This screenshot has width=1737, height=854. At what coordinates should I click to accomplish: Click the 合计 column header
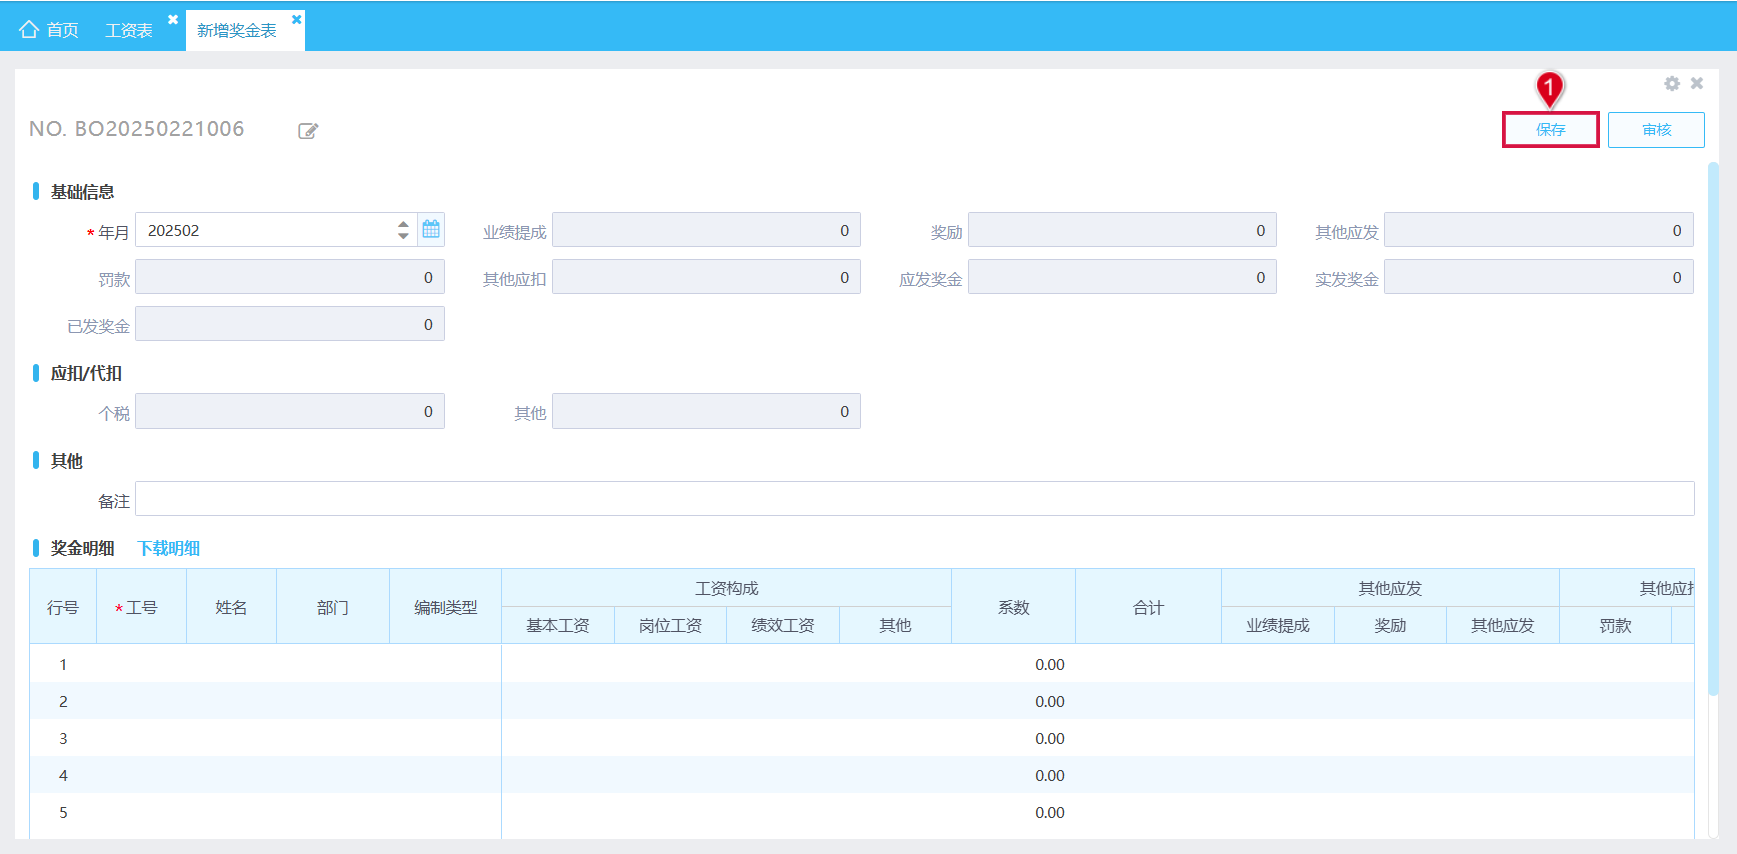(1148, 607)
